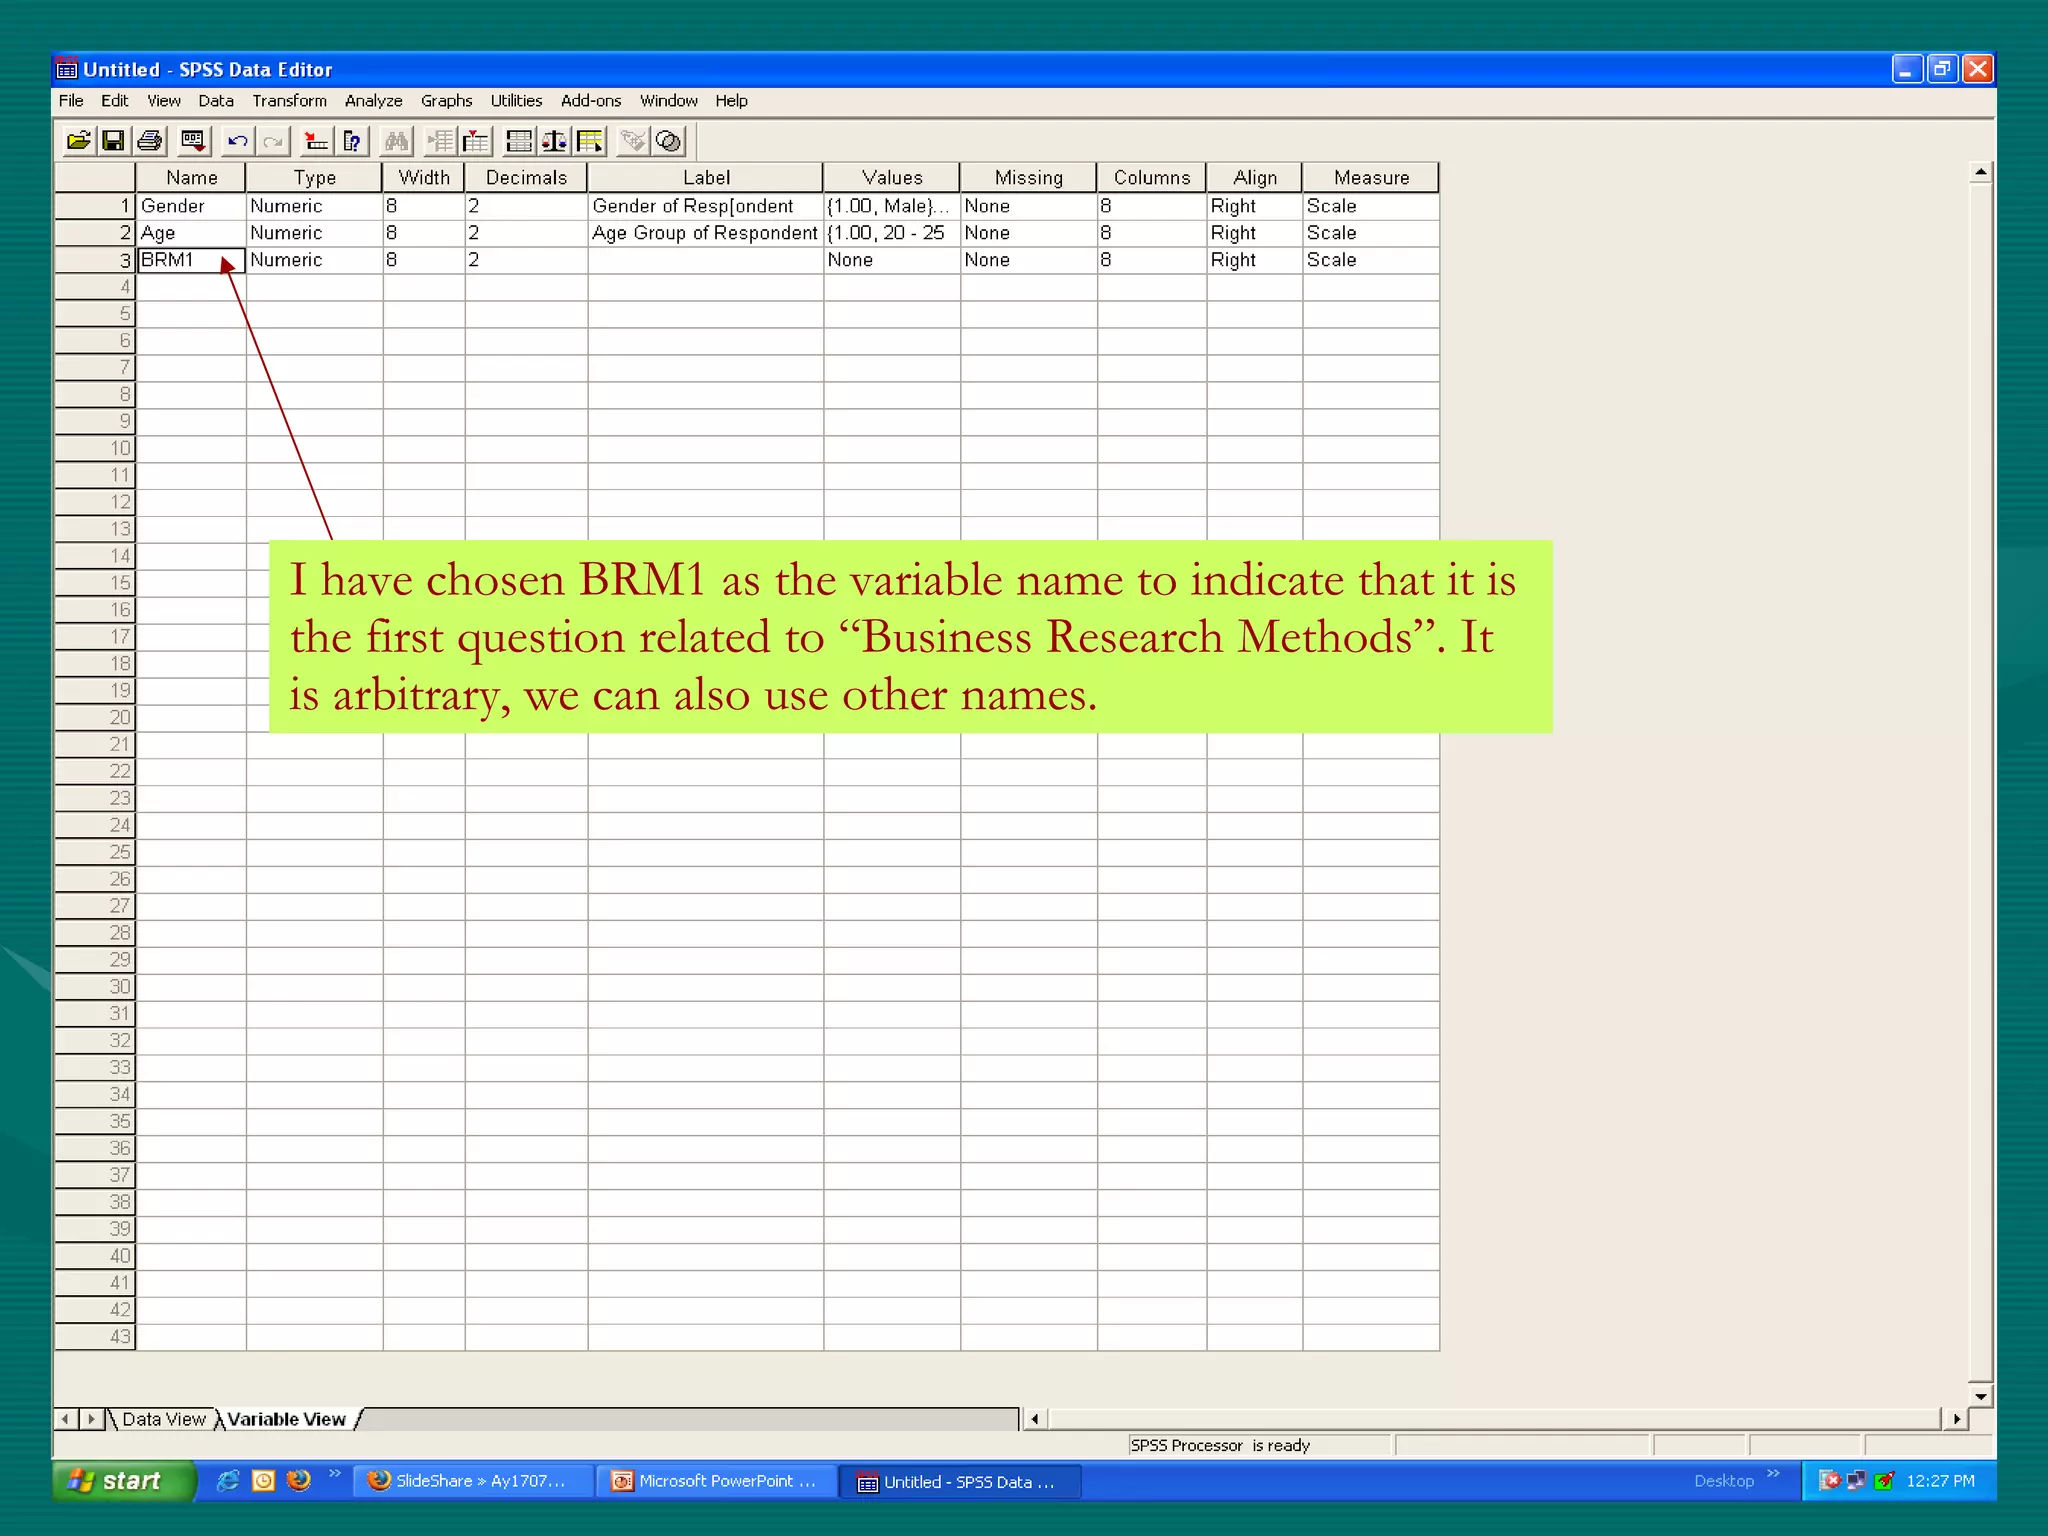The height and width of the screenshot is (1536, 2048).
Task: Click the Undo arrow icon
Action: pos(237,141)
